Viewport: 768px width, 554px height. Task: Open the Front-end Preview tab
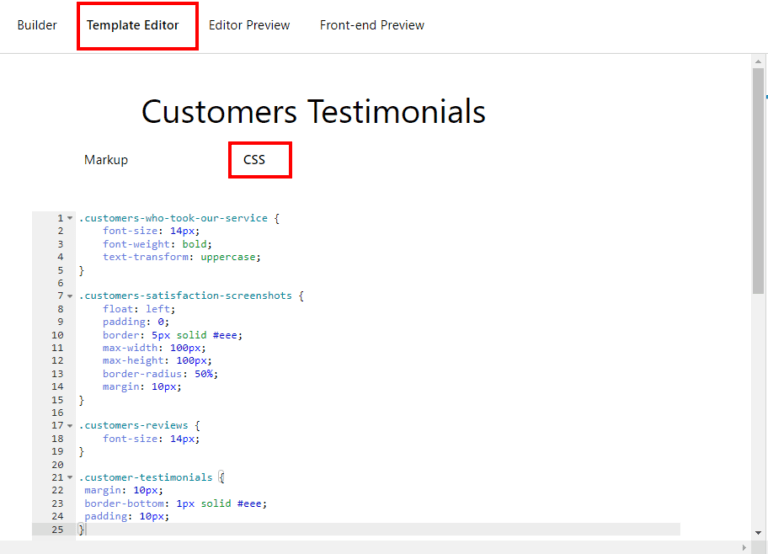pyautogui.click(x=372, y=25)
